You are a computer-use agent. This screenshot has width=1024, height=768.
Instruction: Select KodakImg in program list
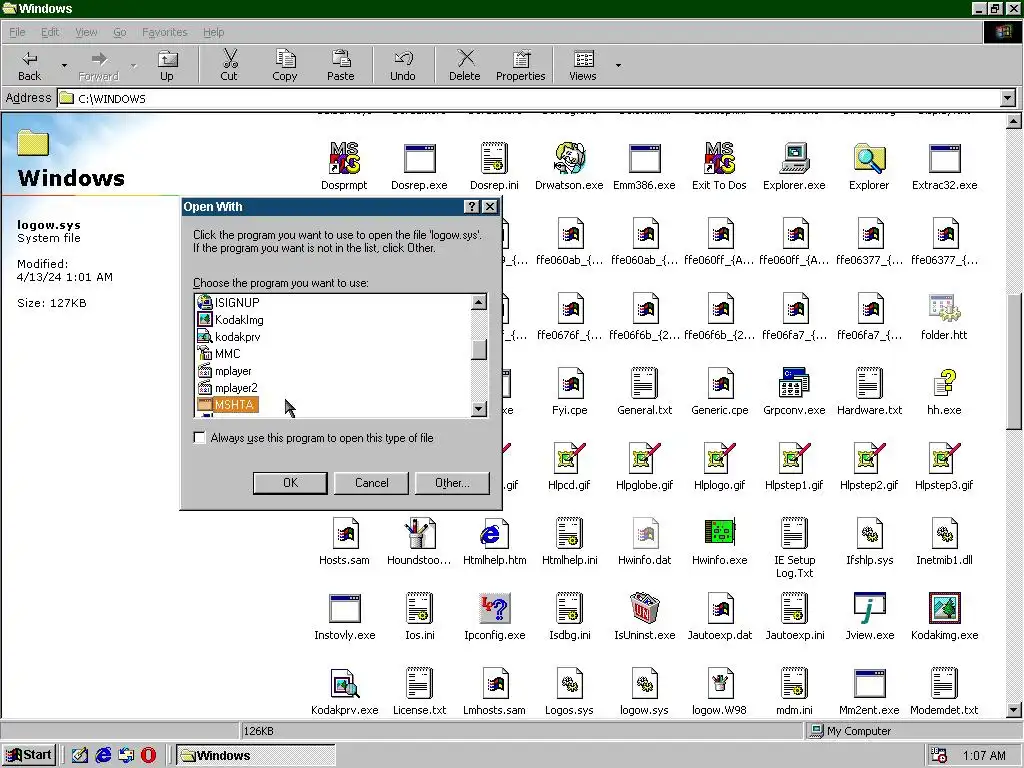click(x=231, y=319)
